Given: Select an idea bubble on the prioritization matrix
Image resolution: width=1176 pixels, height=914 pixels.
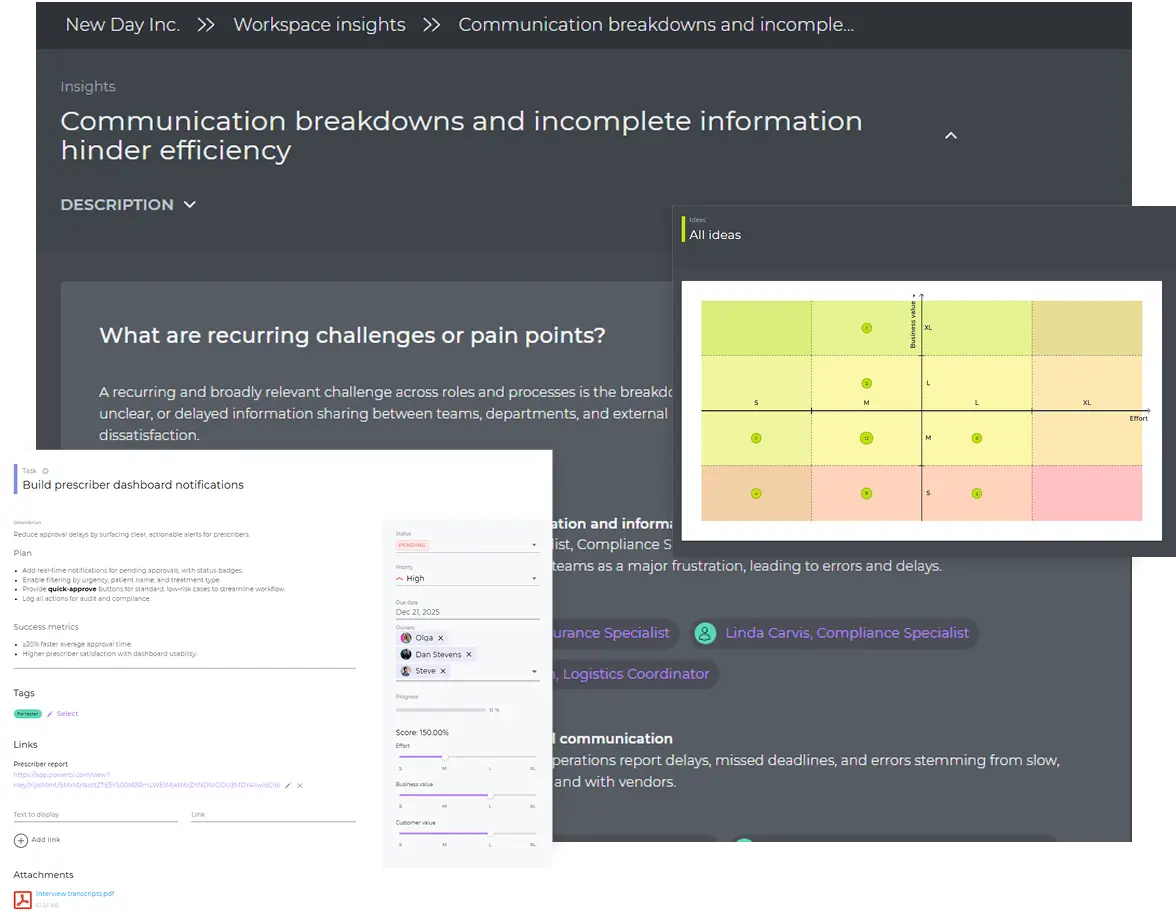Looking at the screenshot, I should coord(866,327).
